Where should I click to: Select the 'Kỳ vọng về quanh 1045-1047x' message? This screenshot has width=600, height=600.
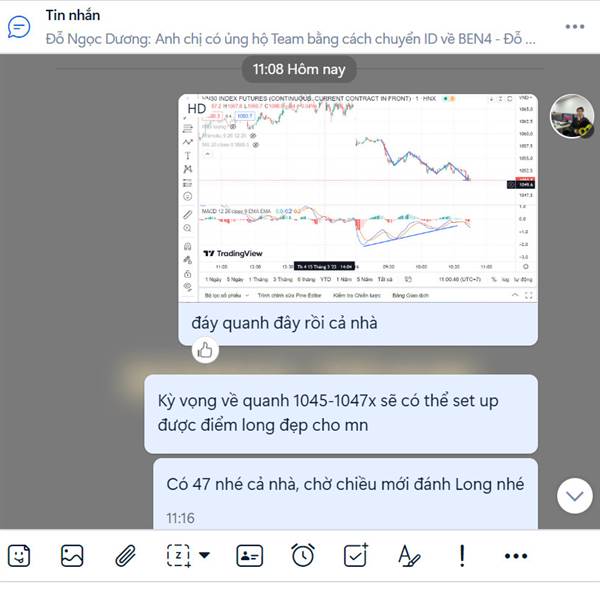tap(341, 414)
